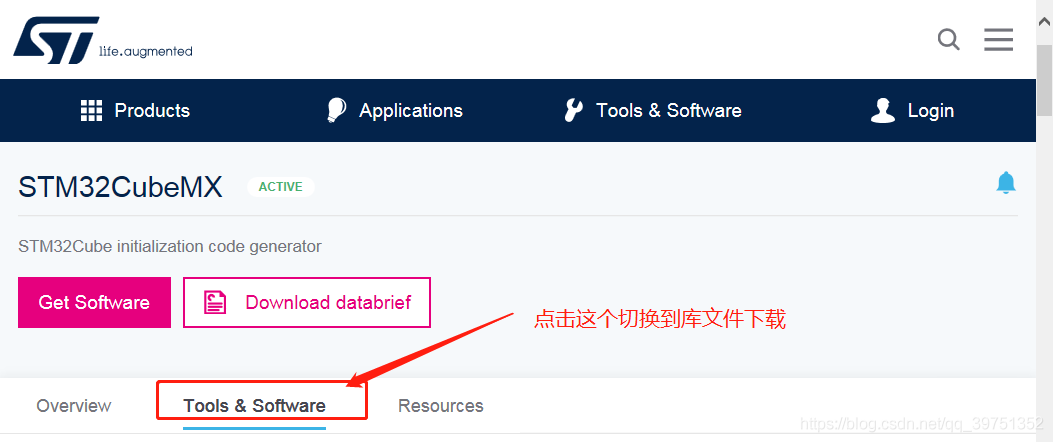1053x442 pixels.
Task: Click the blue notification bell icon
Action: pyautogui.click(x=1005, y=183)
